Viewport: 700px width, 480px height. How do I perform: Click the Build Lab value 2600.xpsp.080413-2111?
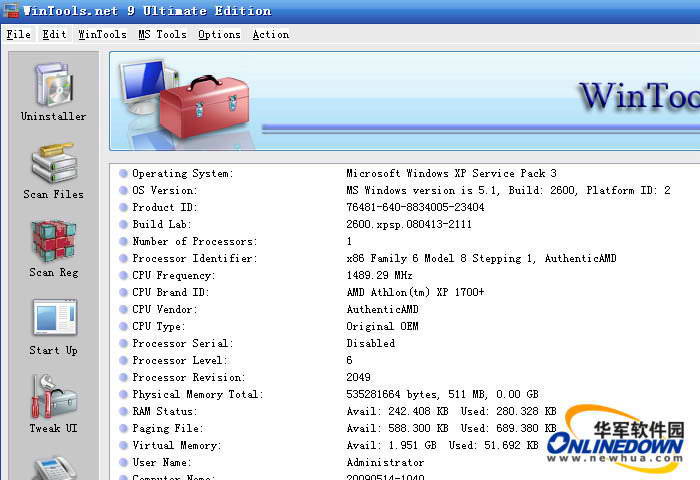409,224
